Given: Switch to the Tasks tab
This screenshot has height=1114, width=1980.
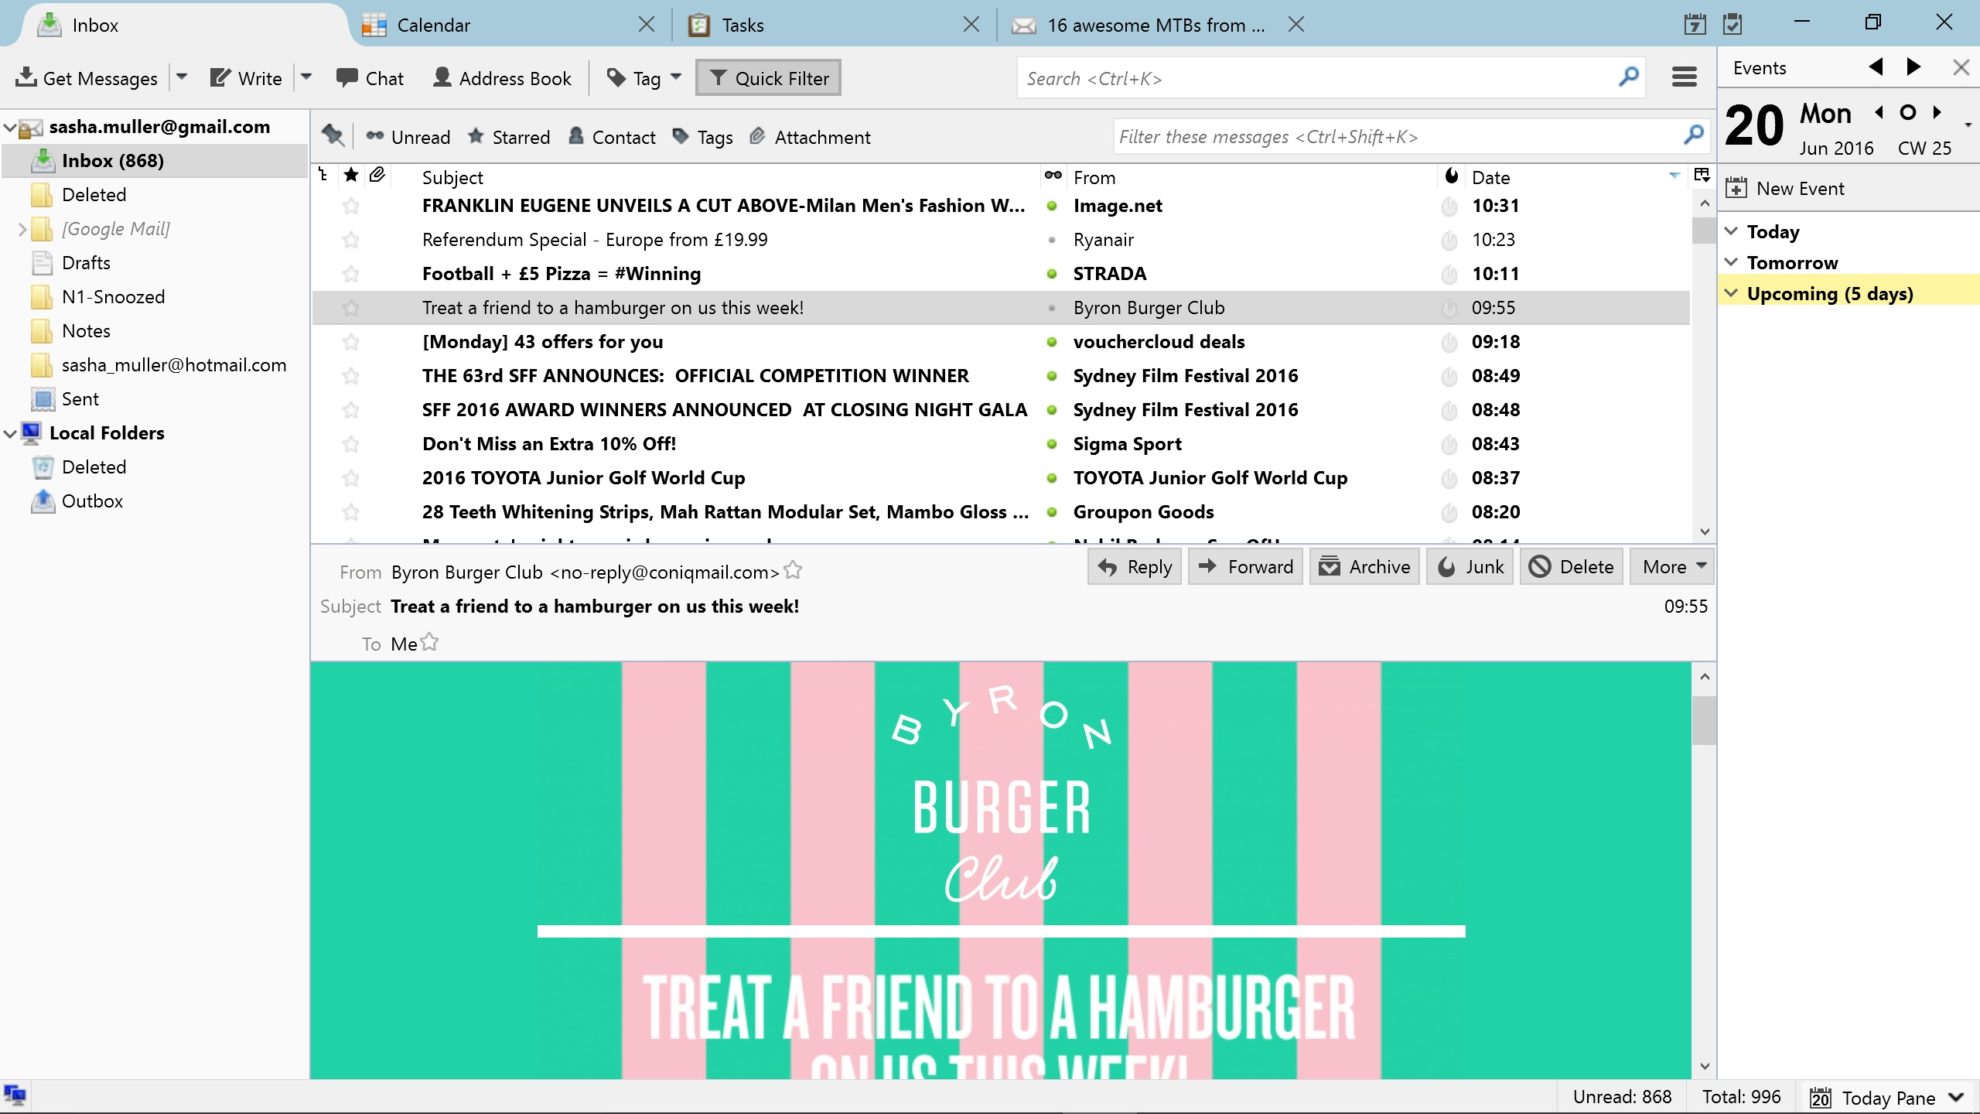Looking at the screenshot, I should 740,25.
